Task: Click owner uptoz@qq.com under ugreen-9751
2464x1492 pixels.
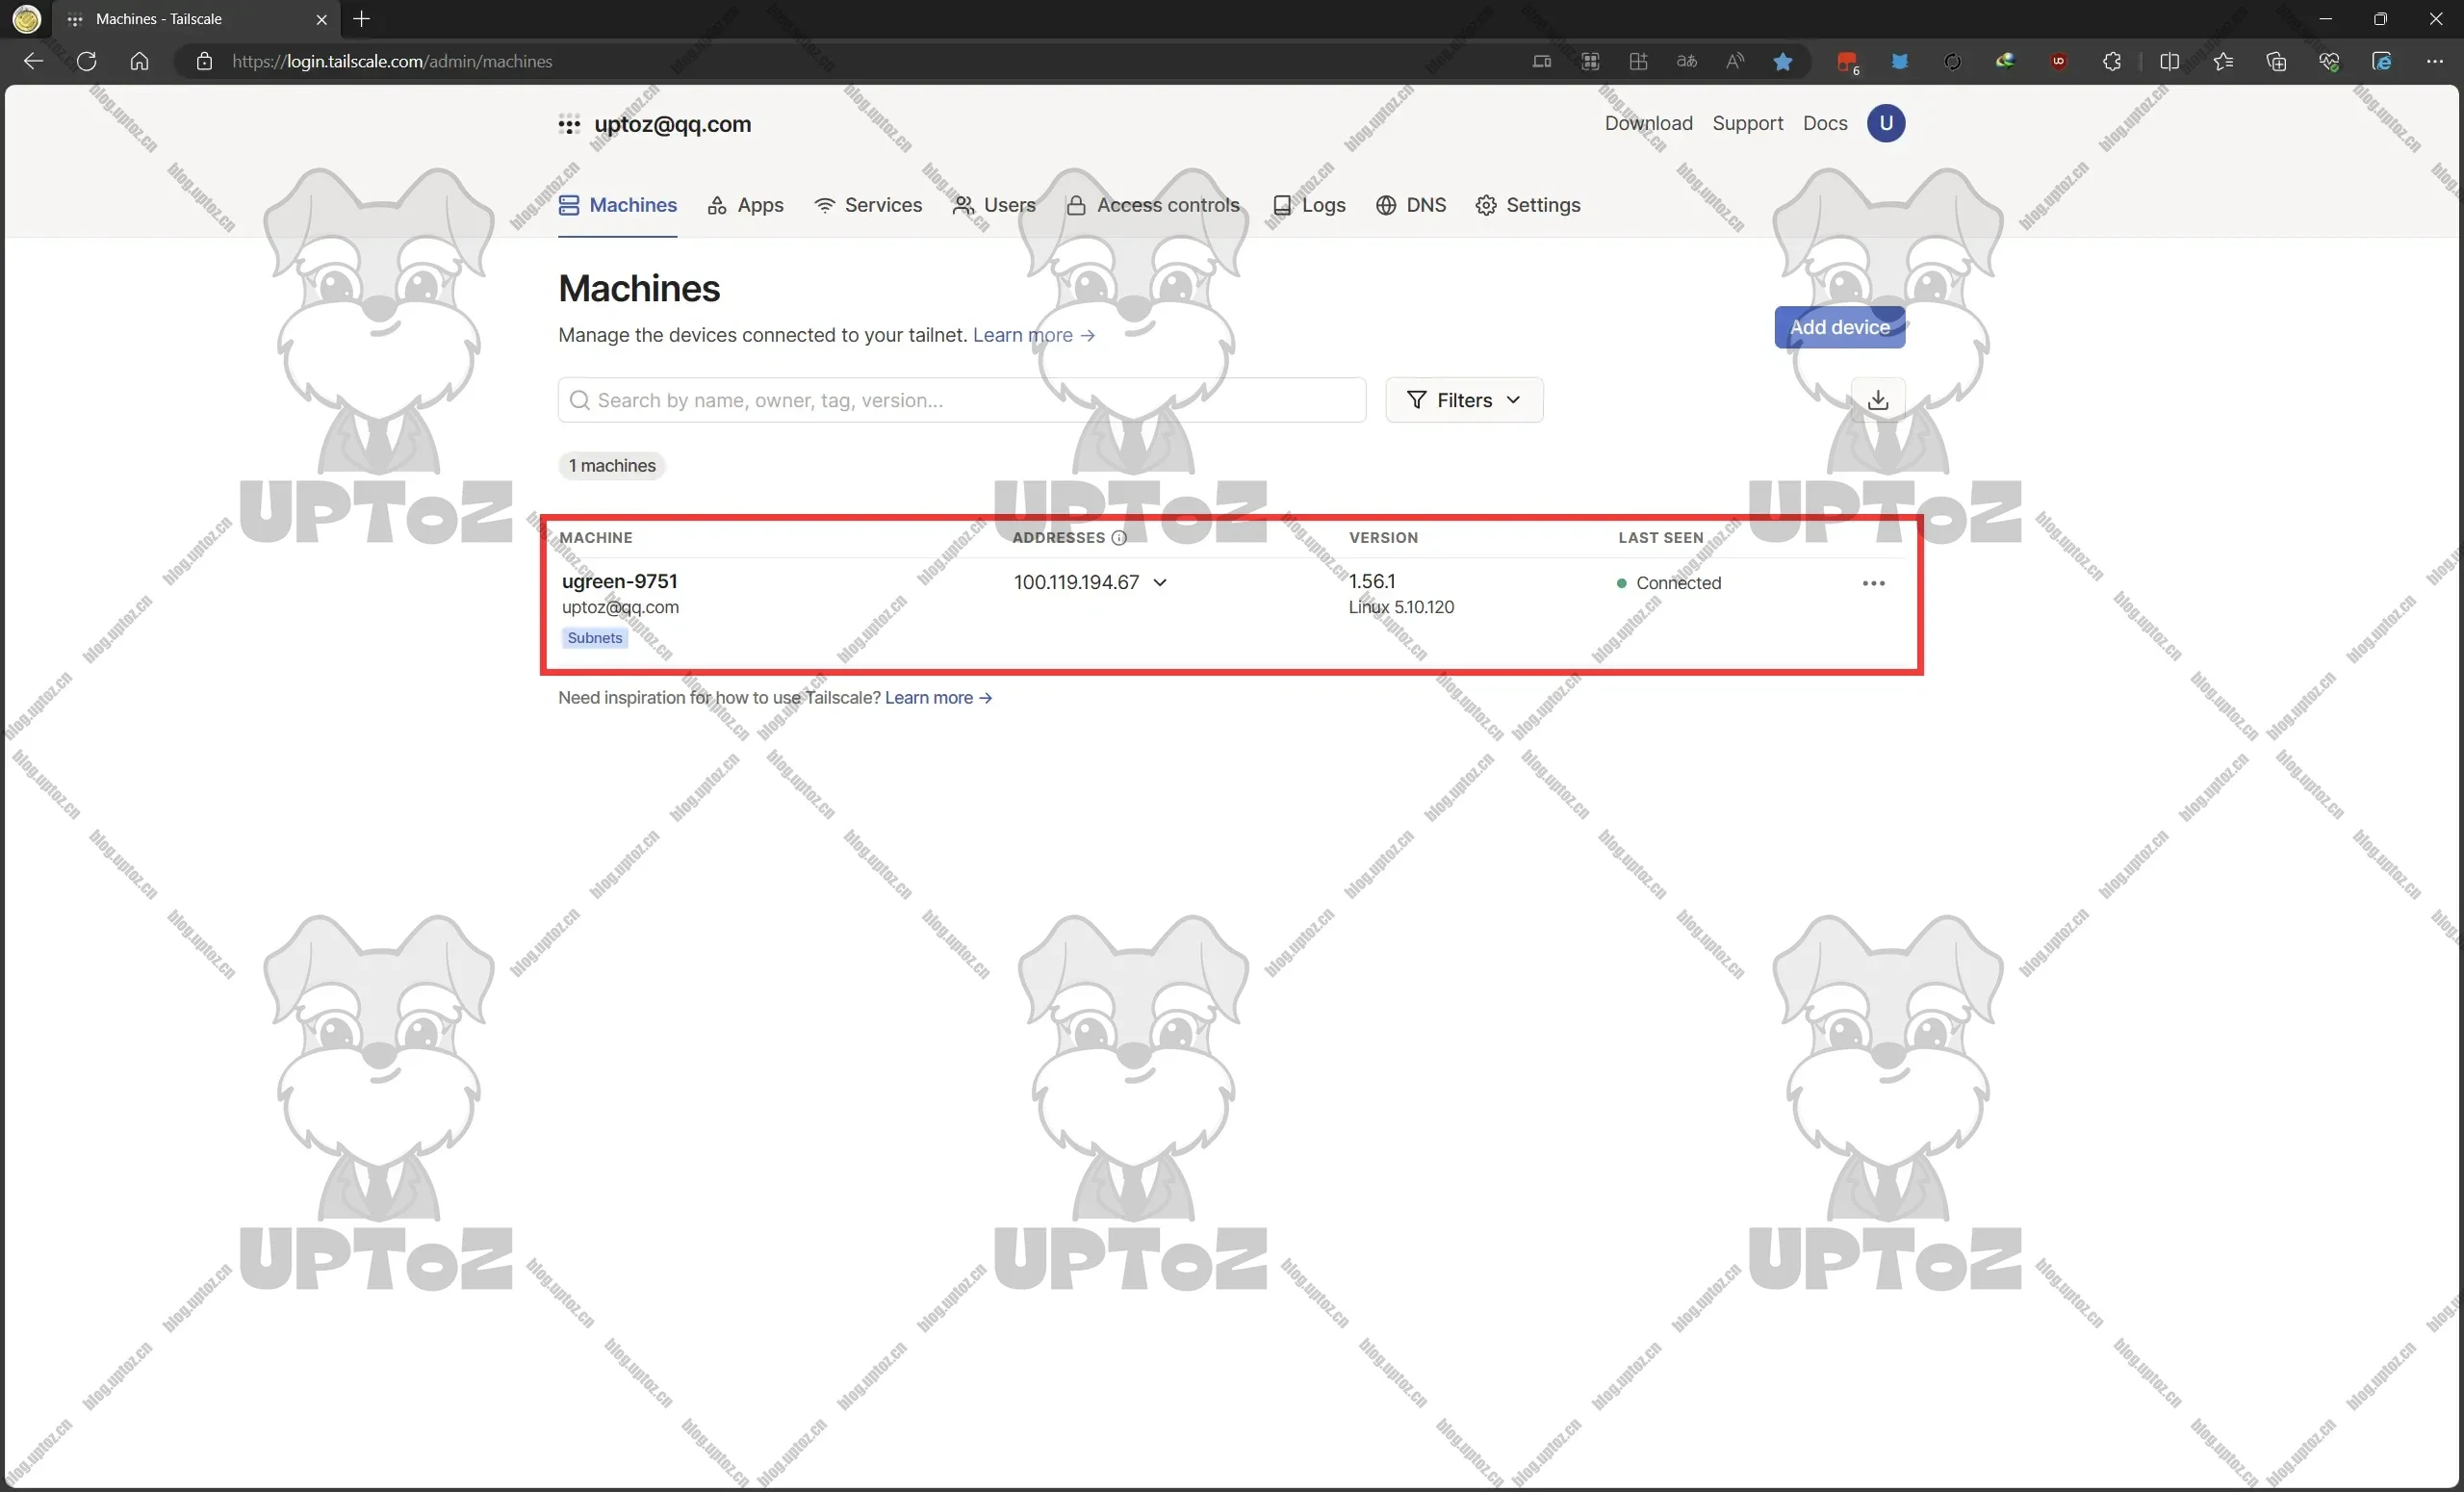Action: (x=620, y=607)
